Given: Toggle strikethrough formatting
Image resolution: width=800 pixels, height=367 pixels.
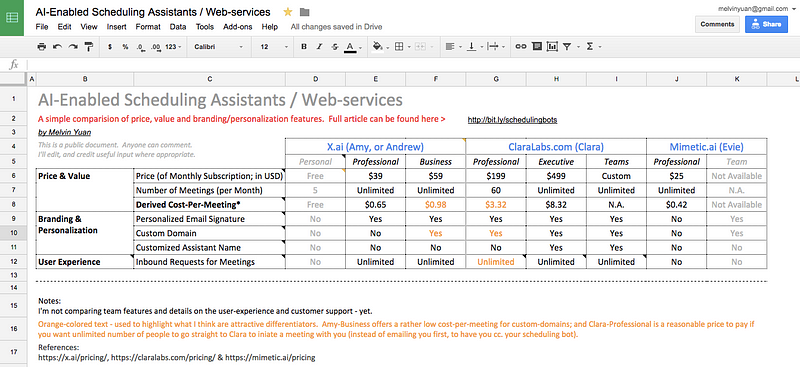Looking at the screenshot, I should point(335,46).
